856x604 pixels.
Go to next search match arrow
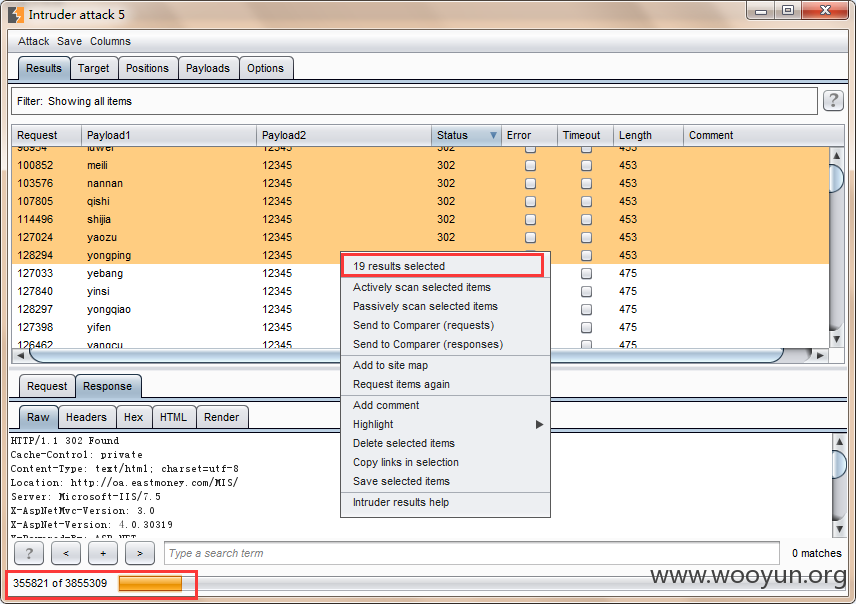click(x=140, y=553)
